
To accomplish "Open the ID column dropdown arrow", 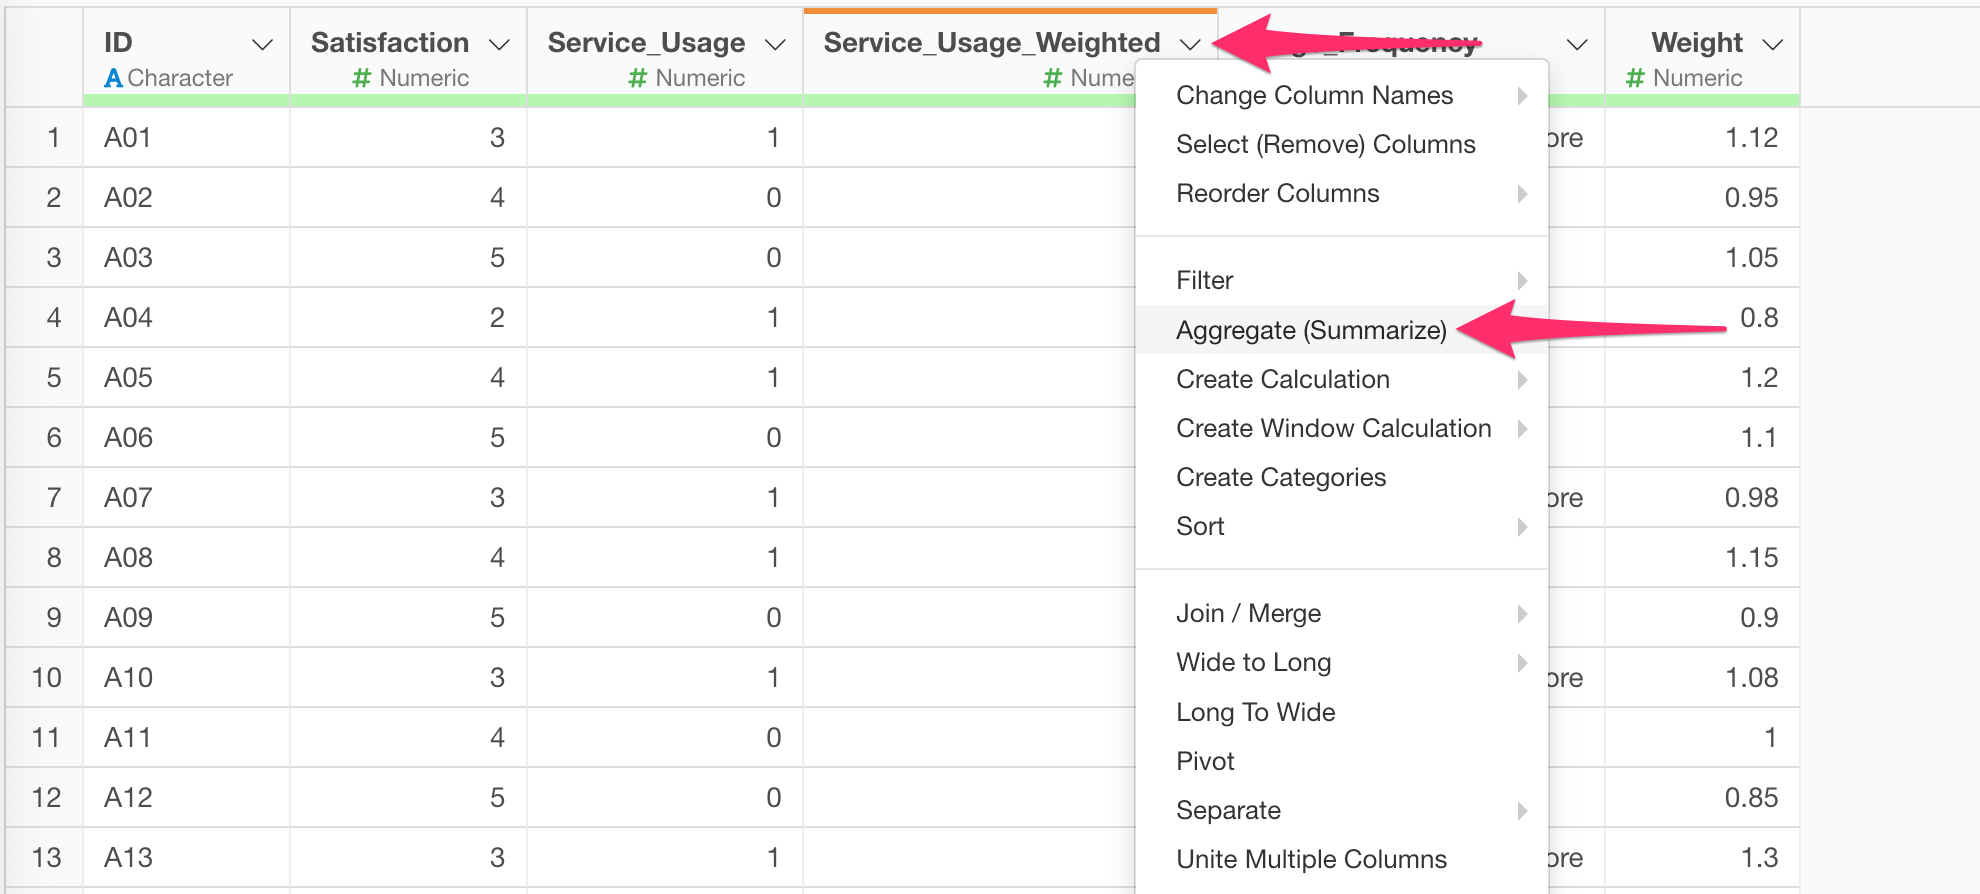I will click(263, 45).
